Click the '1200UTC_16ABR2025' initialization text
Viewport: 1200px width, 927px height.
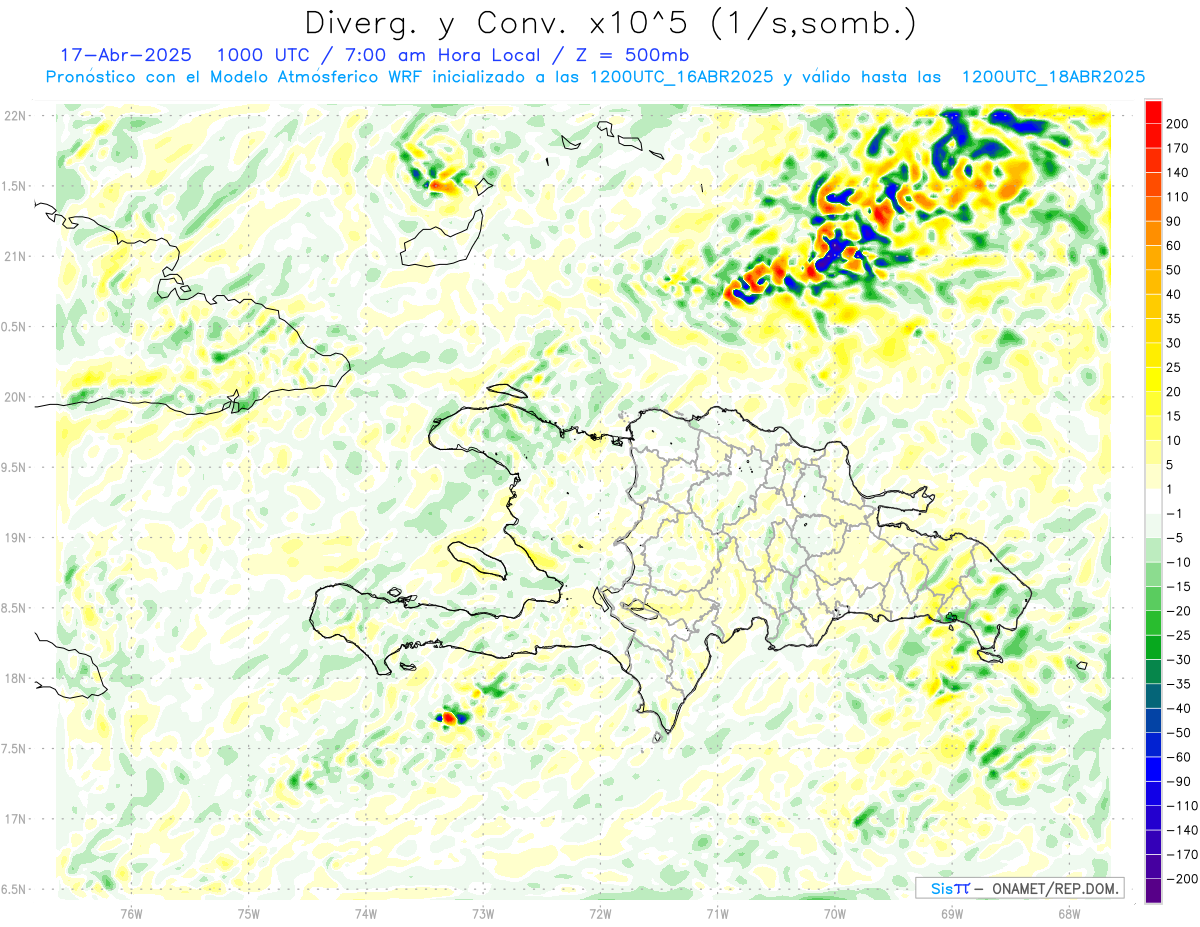click(x=681, y=77)
